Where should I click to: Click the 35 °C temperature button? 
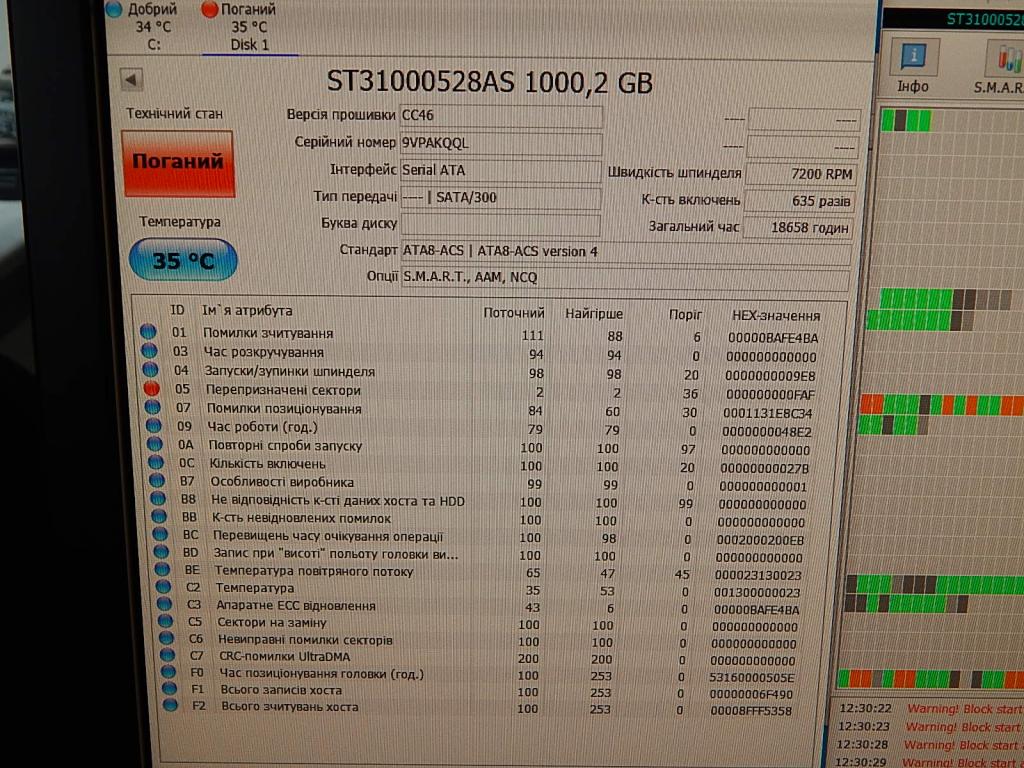pos(183,261)
